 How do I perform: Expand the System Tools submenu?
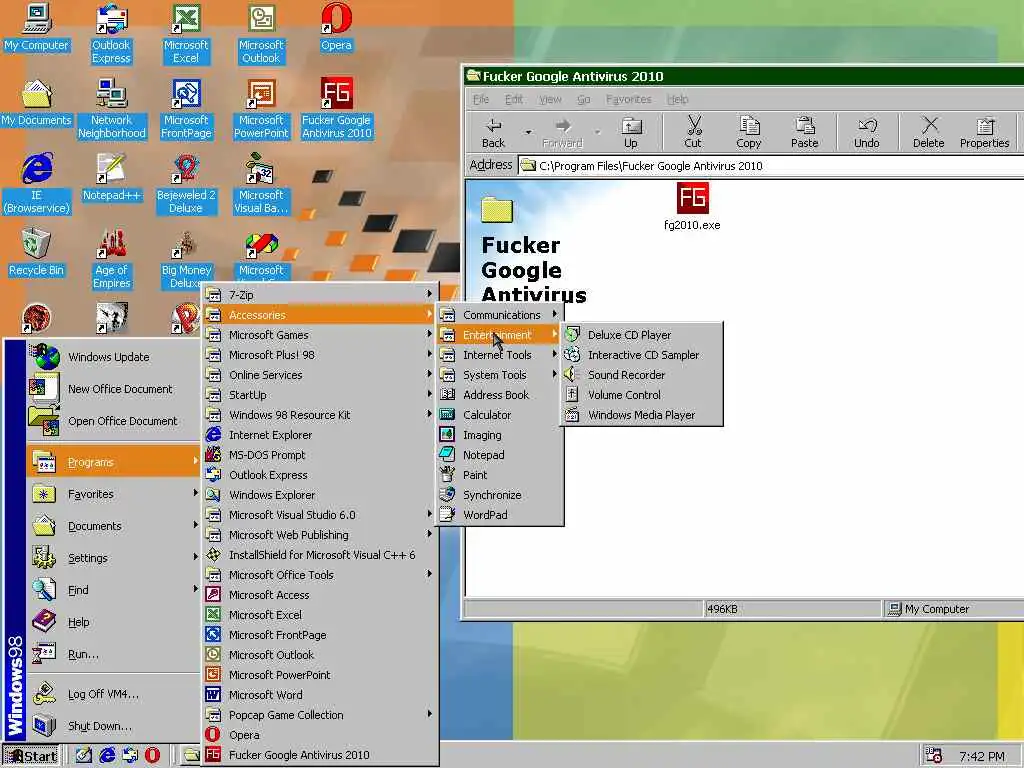coord(499,375)
